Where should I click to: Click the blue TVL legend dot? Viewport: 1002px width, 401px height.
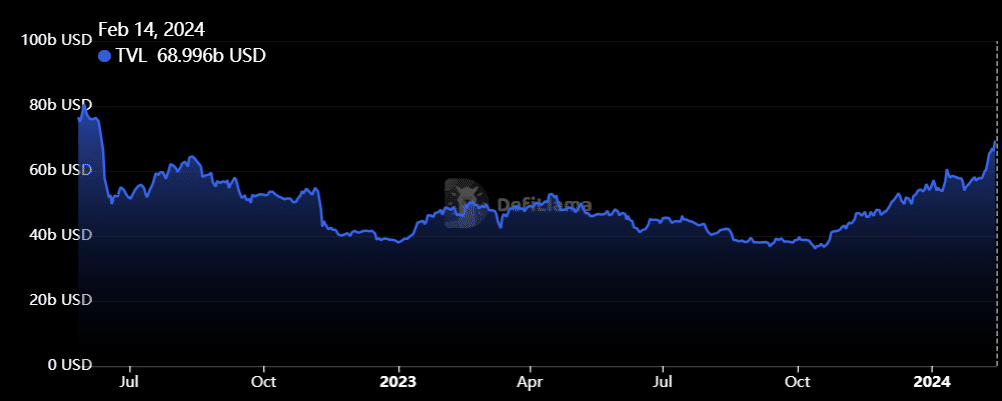coord(104,56)
